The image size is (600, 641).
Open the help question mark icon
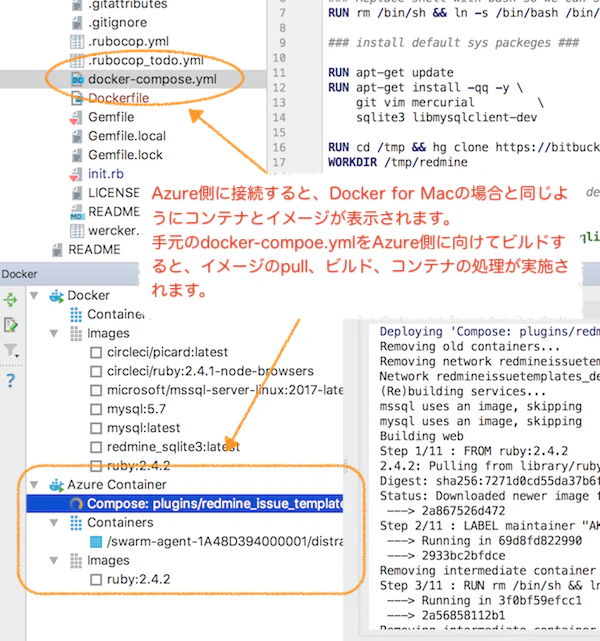(x=11, y=381)
